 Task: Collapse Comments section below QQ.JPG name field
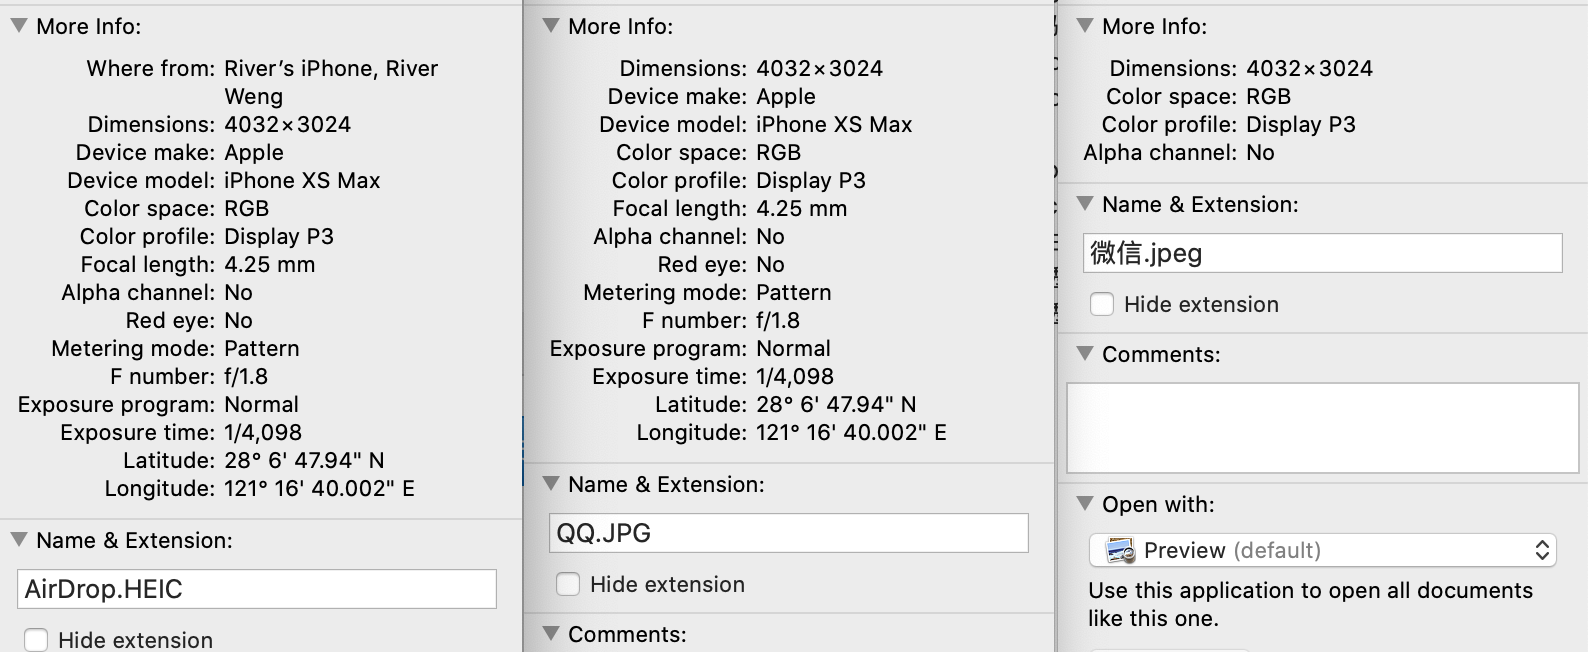(550, 634)
